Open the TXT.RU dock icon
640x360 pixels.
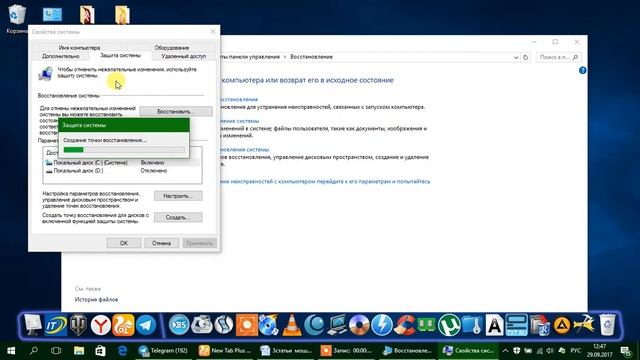click(x=517, y=325)
